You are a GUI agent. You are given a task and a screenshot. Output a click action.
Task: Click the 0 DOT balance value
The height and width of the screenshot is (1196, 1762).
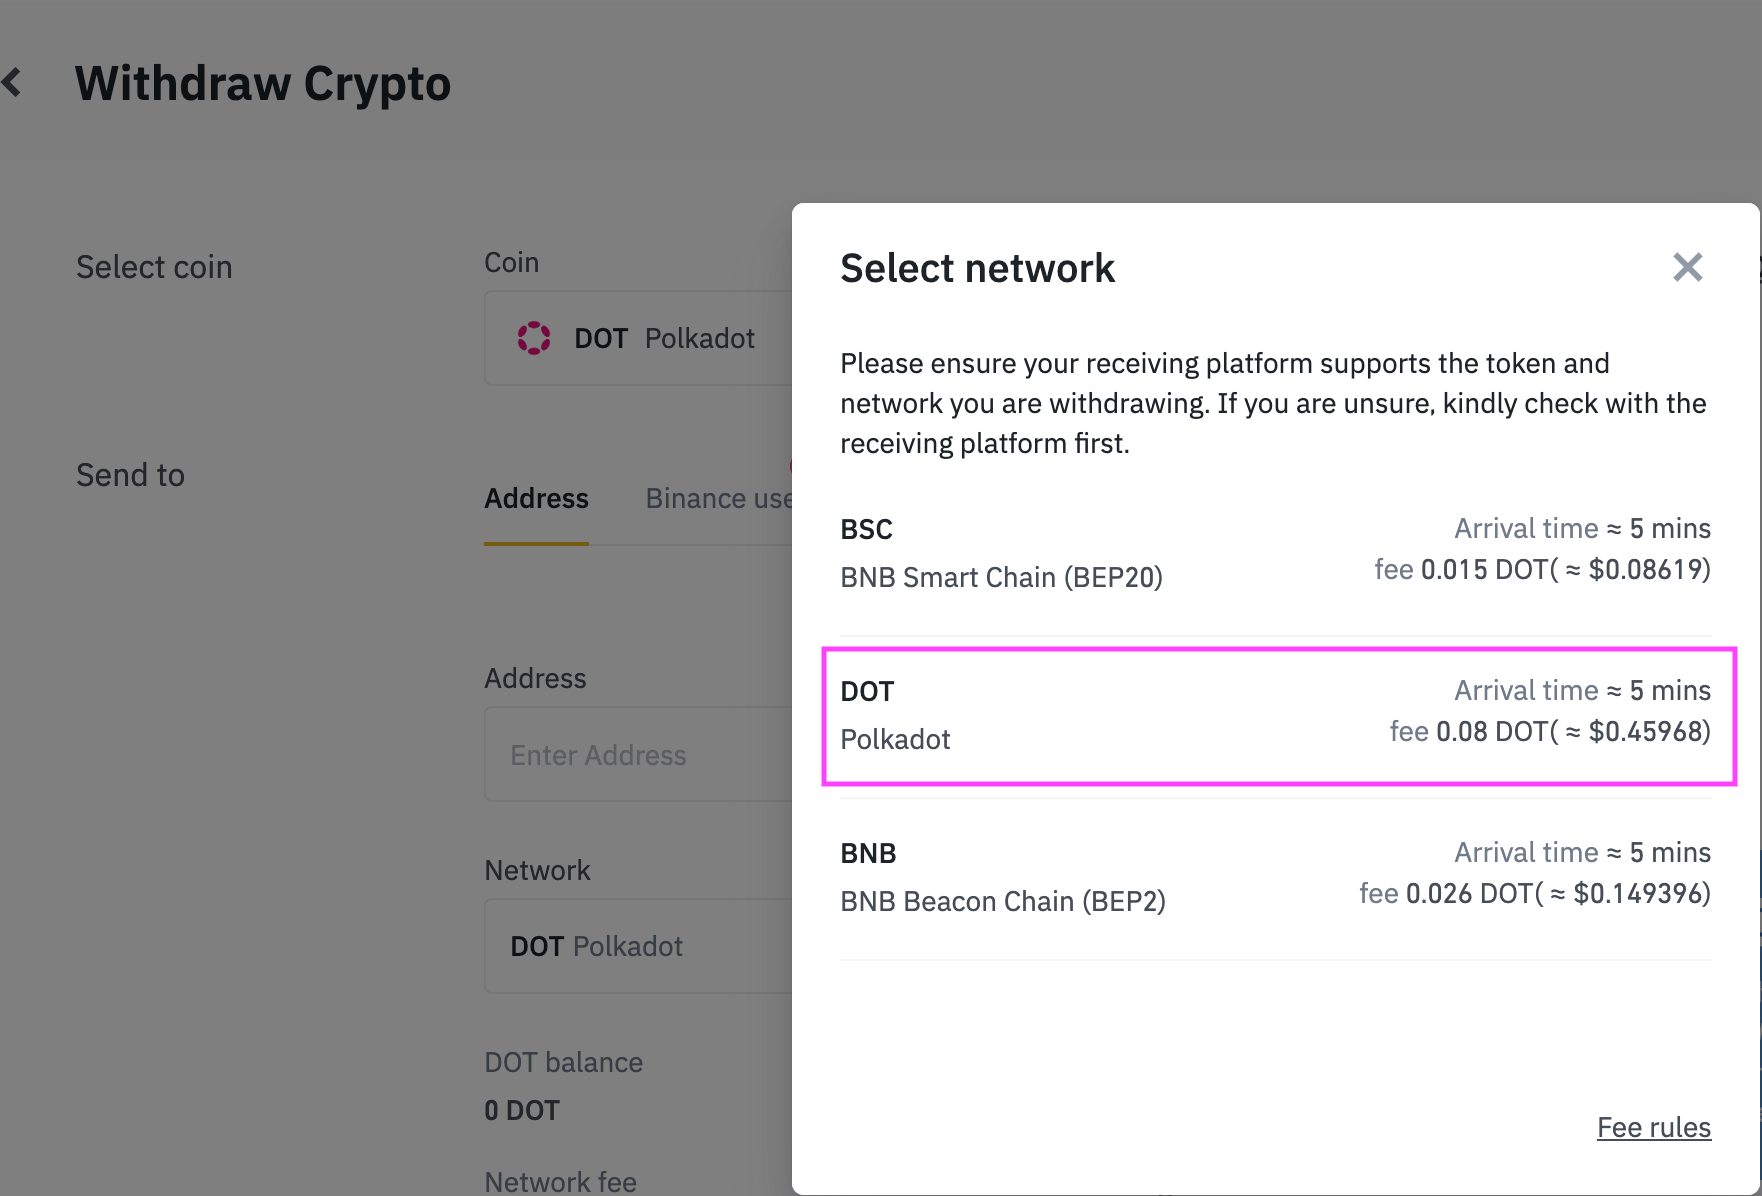(x=522, y=1110)
